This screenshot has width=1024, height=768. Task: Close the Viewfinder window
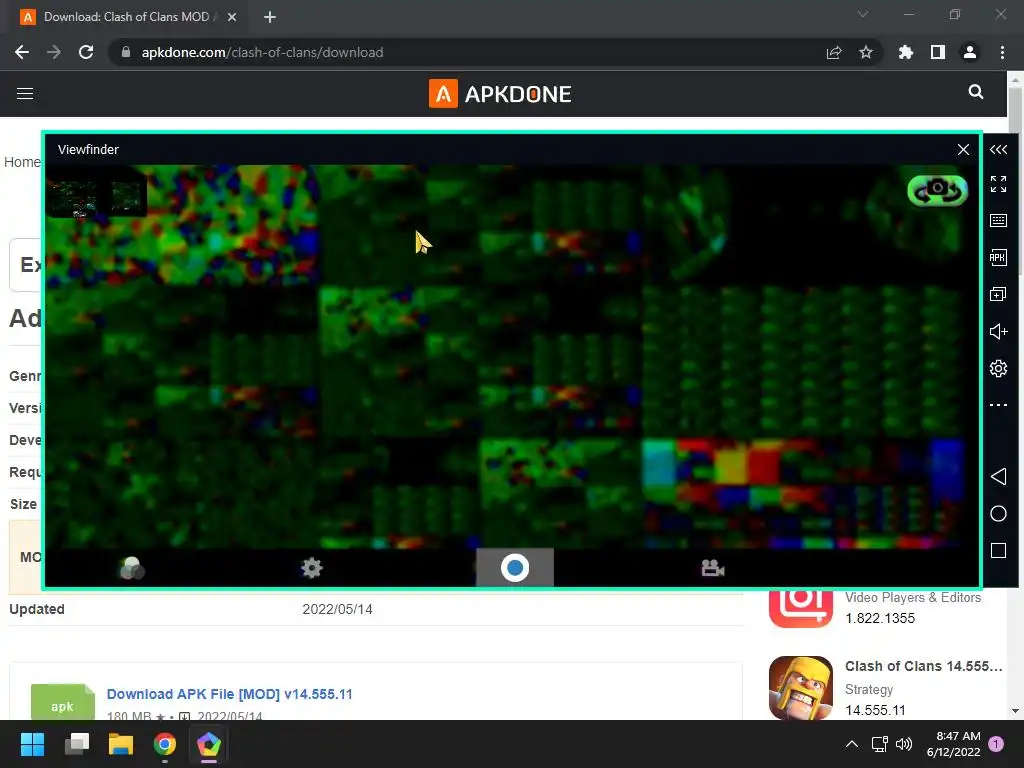point(963,150)
